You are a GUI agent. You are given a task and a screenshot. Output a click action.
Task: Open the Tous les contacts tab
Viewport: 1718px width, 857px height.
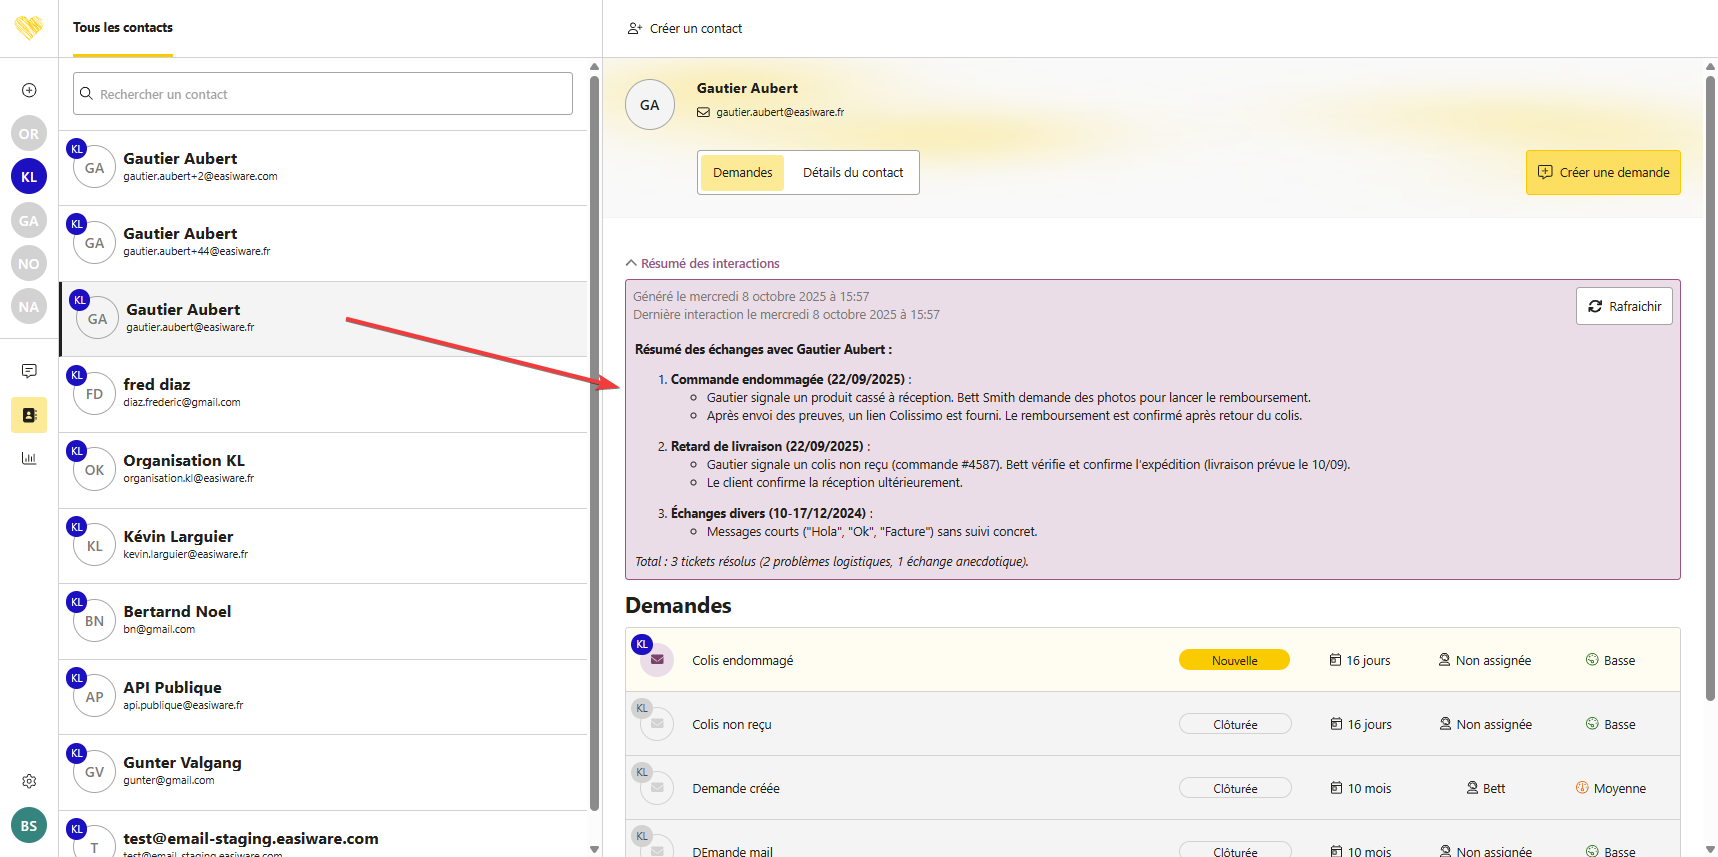[123, 28]
